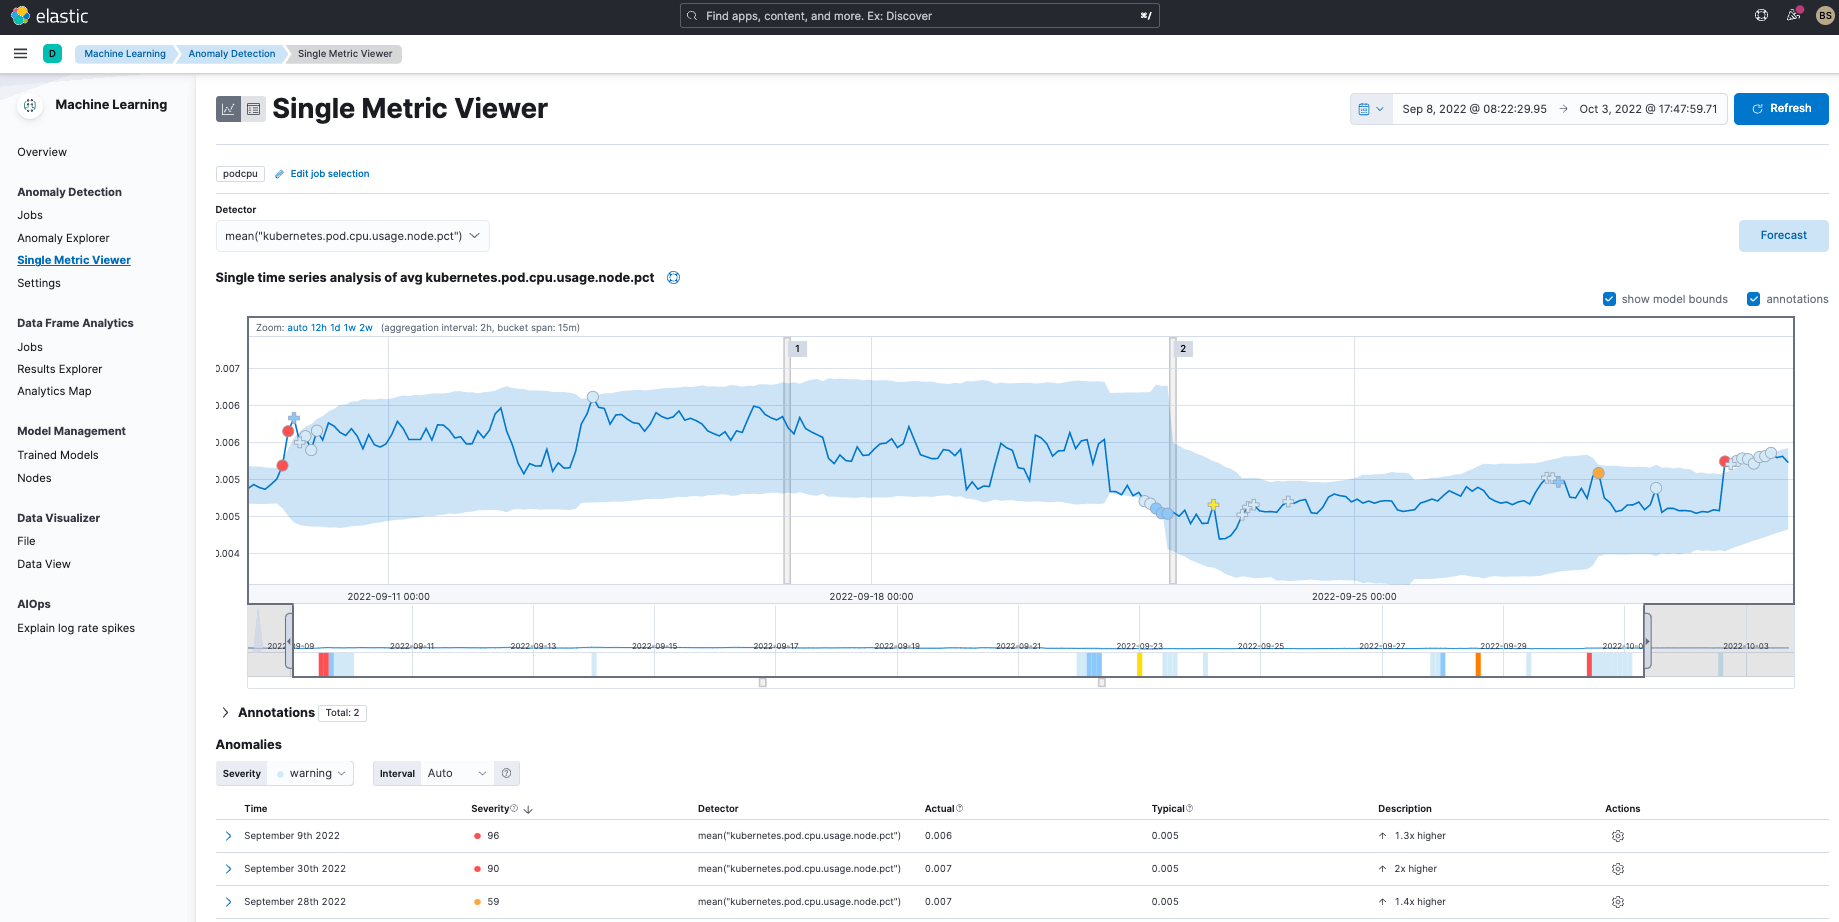
Task: Open the BS user avatar menu
Action: [1825, 15]
